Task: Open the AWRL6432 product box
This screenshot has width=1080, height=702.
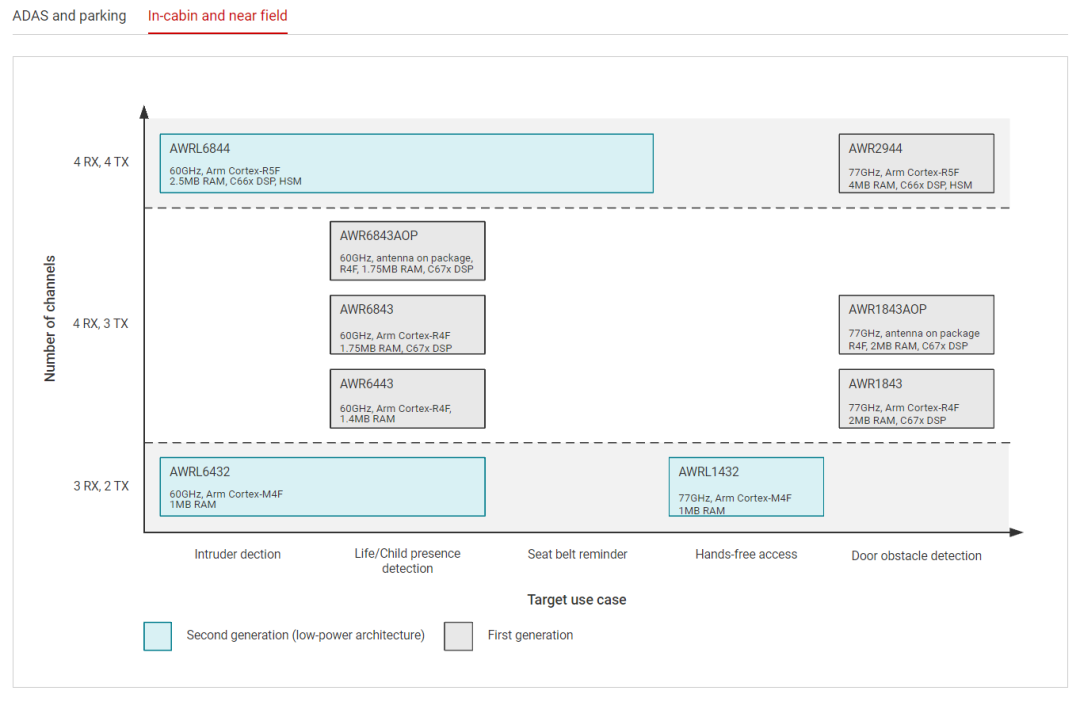Action: pos(322,486)
